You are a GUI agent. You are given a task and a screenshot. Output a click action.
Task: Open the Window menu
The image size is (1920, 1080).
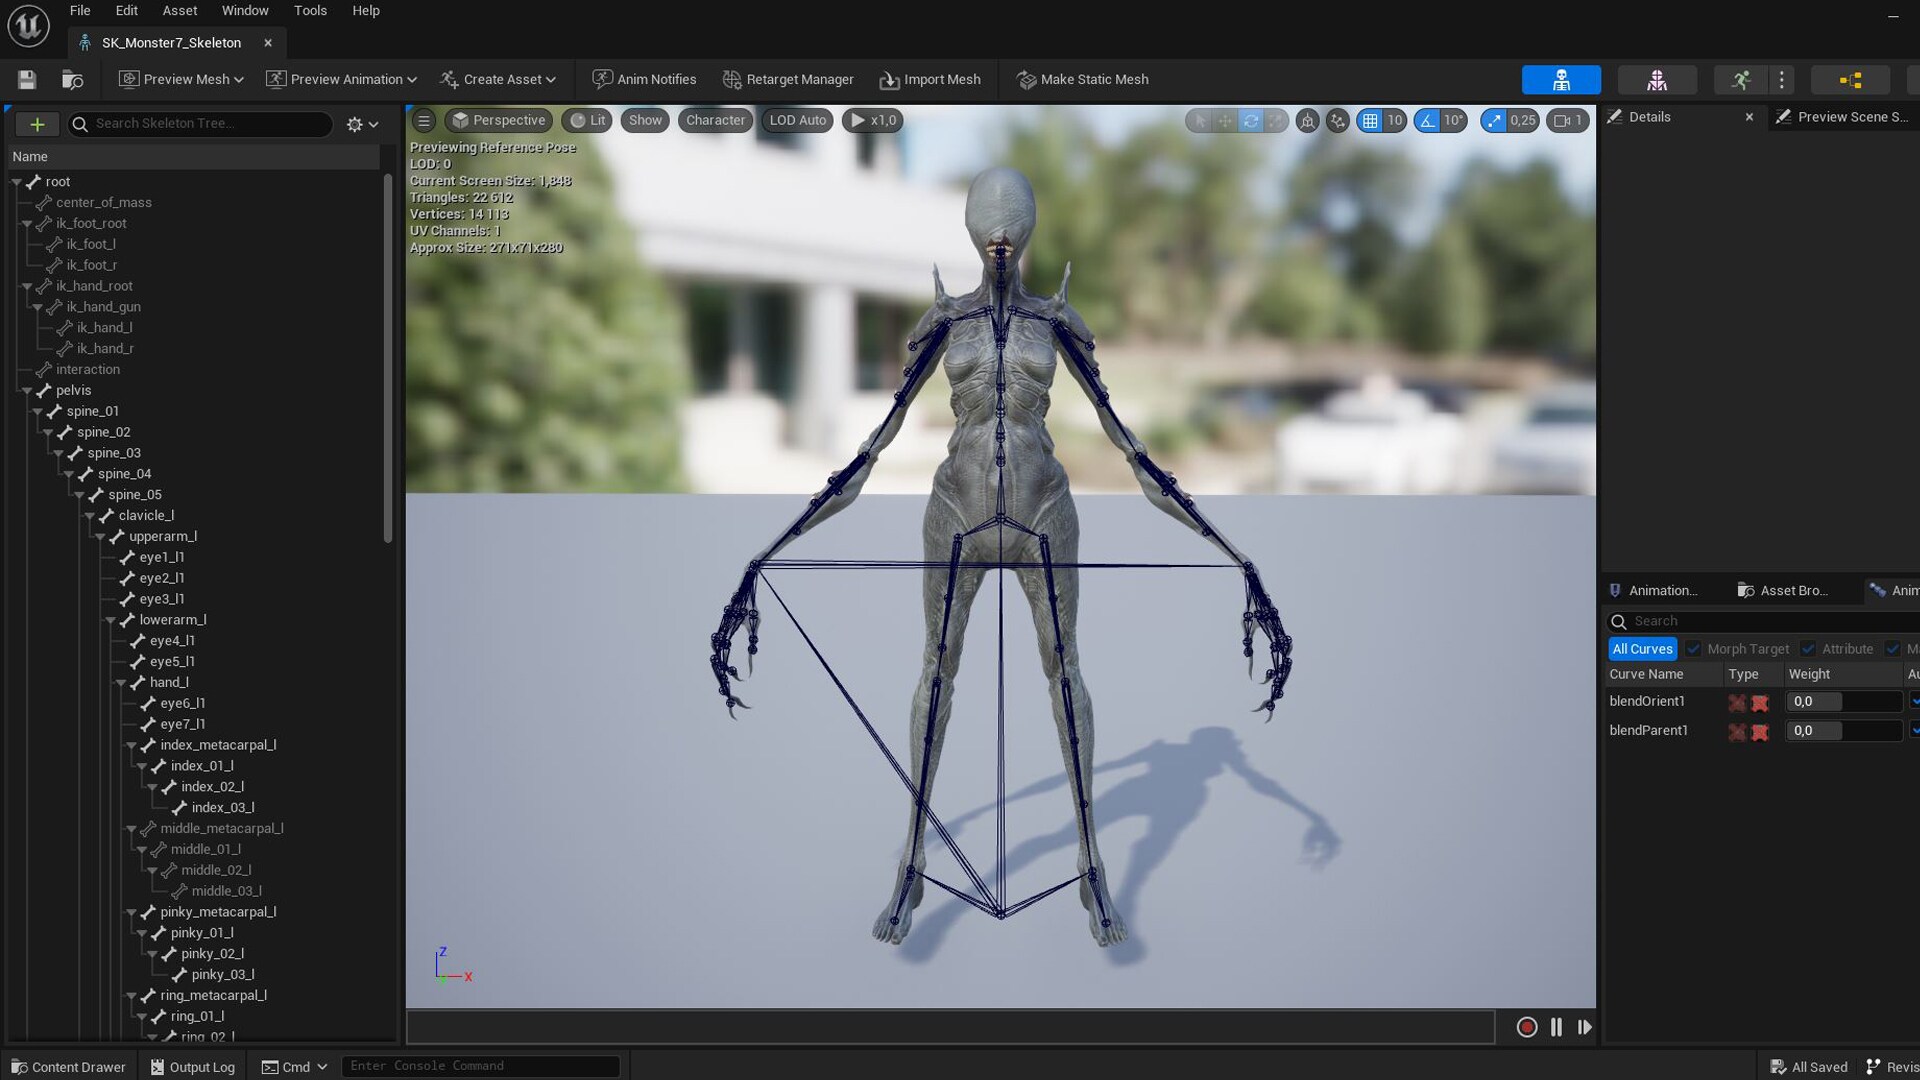pos(244,10)
